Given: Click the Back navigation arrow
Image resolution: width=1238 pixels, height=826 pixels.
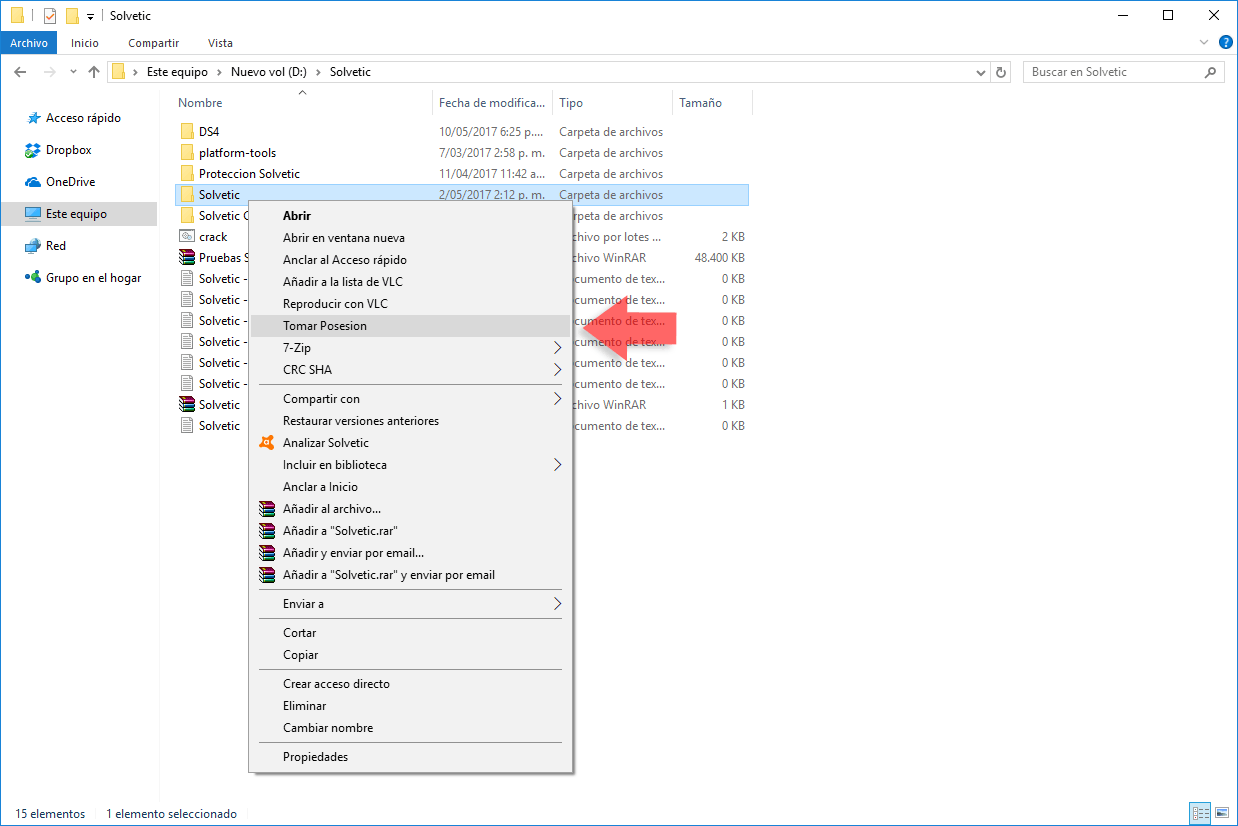Looking at the screenshot, I should tap(20, 72).
